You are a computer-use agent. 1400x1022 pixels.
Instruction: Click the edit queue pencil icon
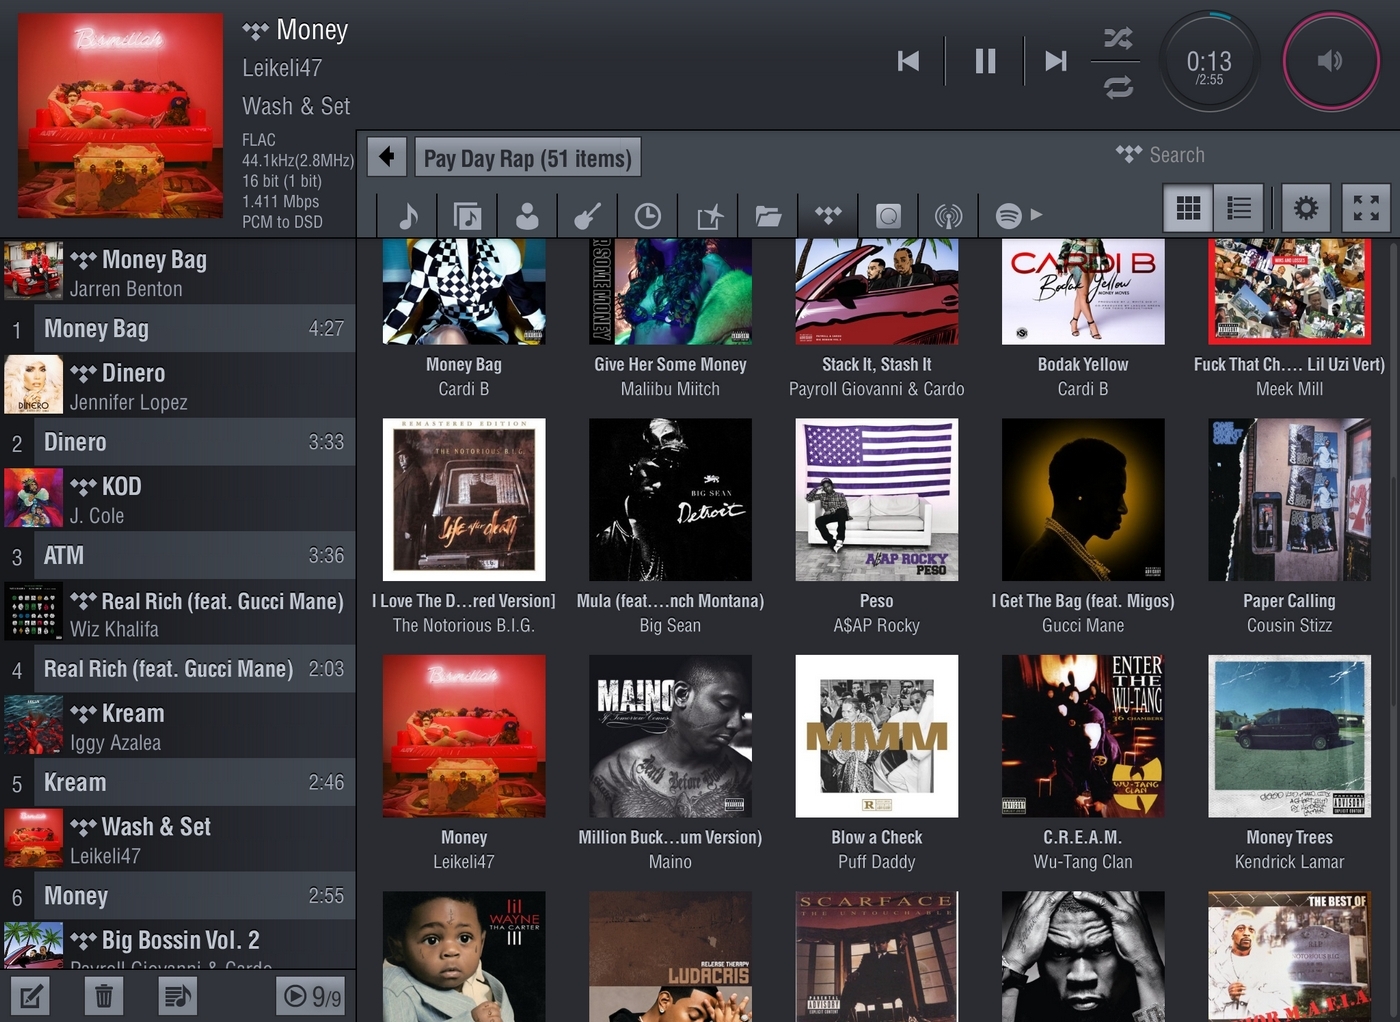click(x=30, y=995)
